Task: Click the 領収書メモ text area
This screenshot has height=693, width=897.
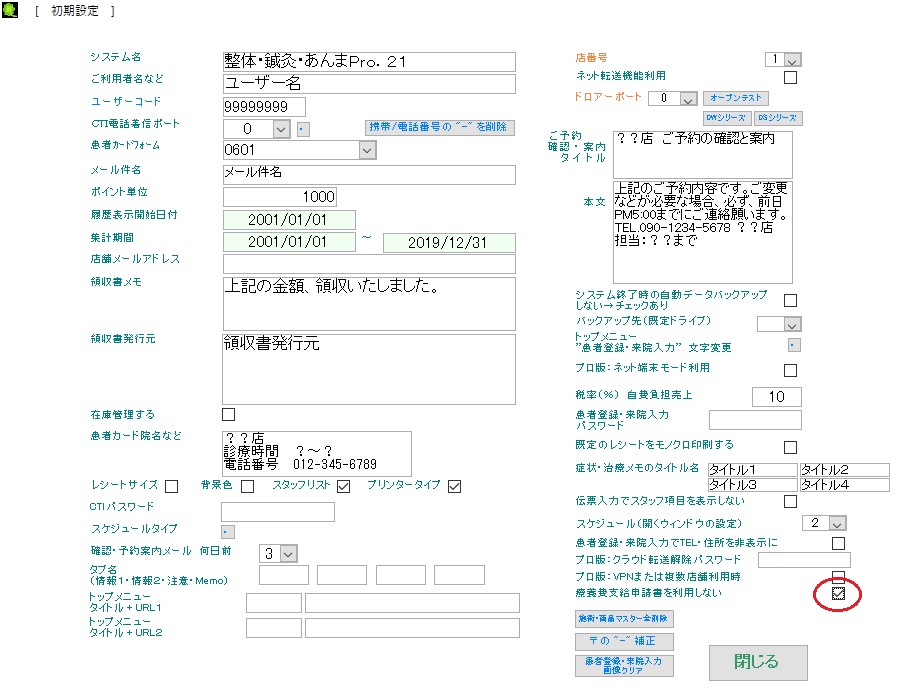Action: 369,304
